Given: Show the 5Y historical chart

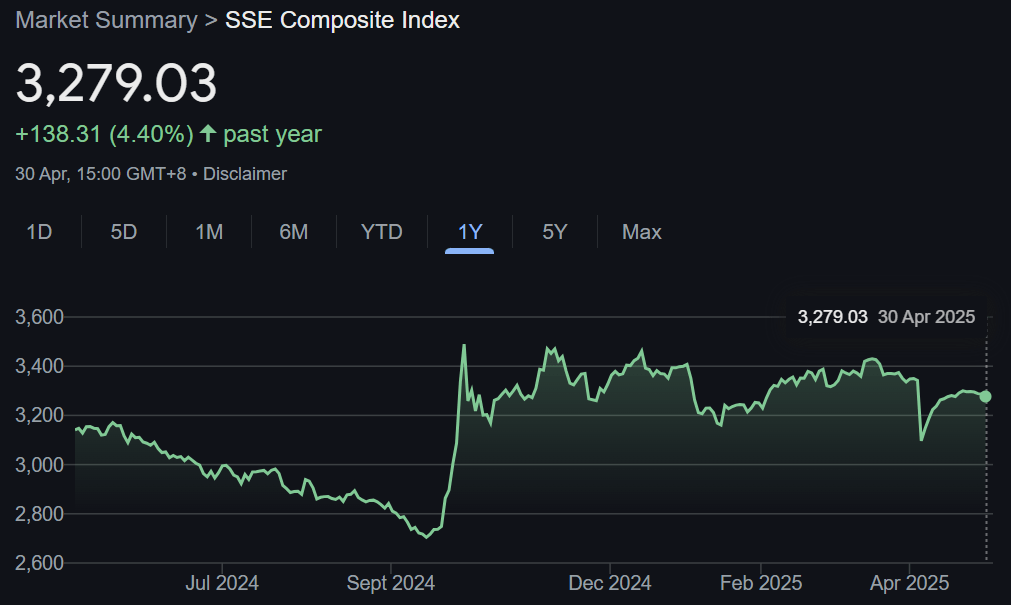Looking at the screenshot, I should 554,232.
